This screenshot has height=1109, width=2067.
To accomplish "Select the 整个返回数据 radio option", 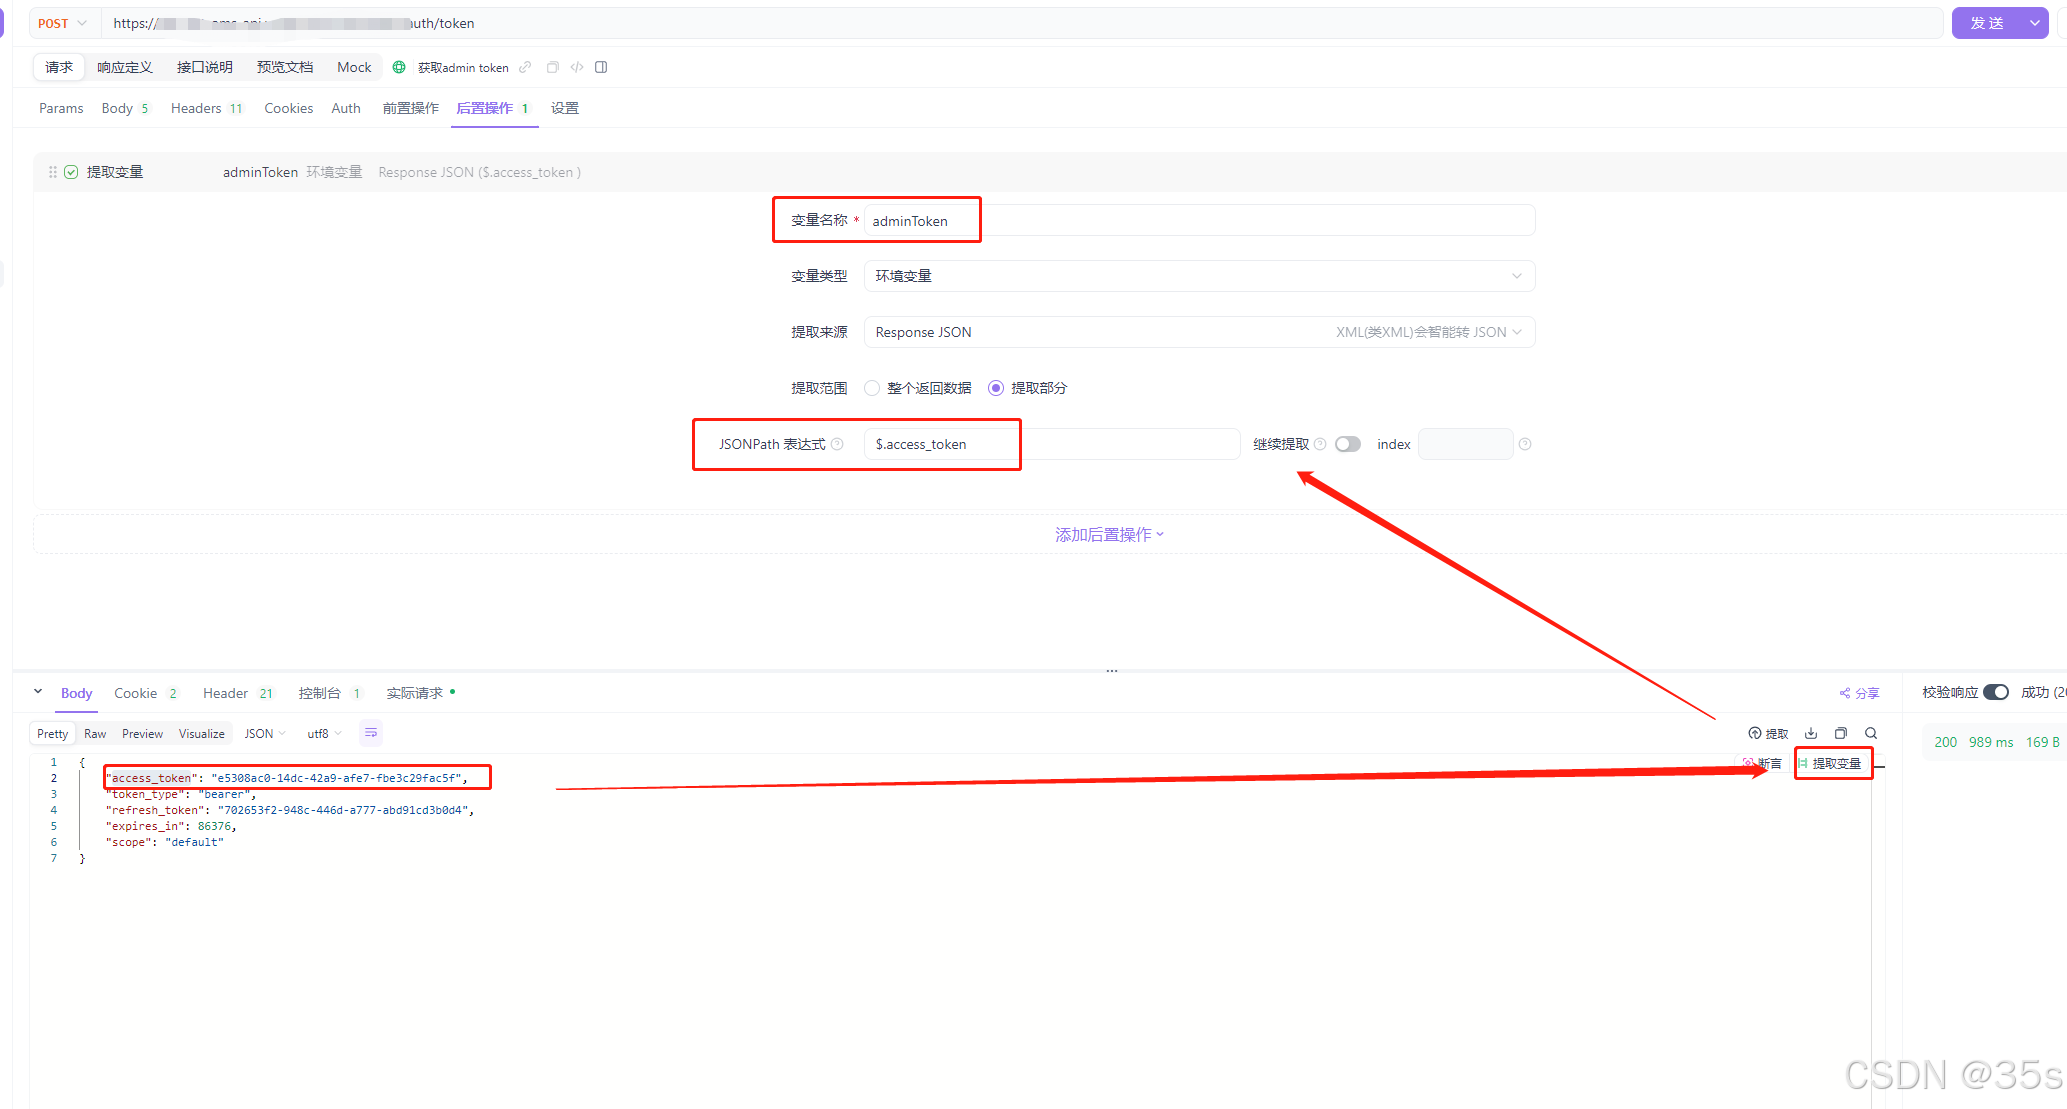I will pos(872,388).
